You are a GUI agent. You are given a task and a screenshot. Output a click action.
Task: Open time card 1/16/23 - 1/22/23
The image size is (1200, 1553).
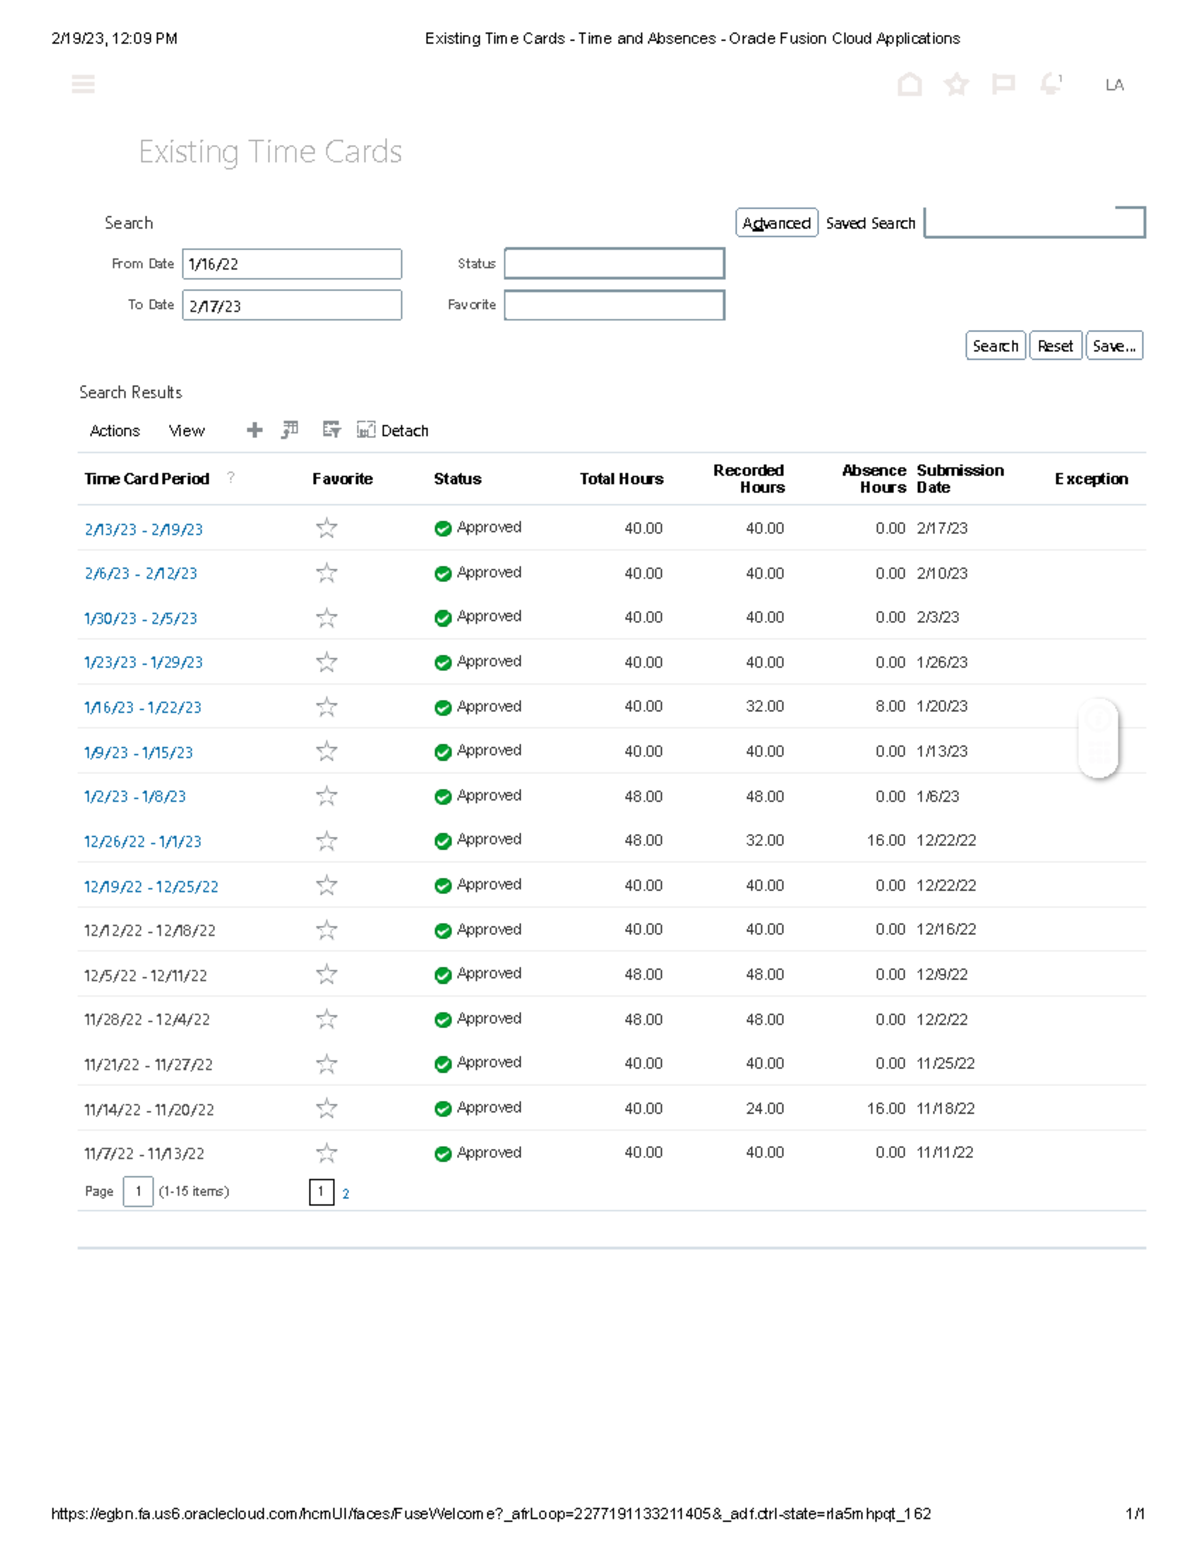[141, 706]
